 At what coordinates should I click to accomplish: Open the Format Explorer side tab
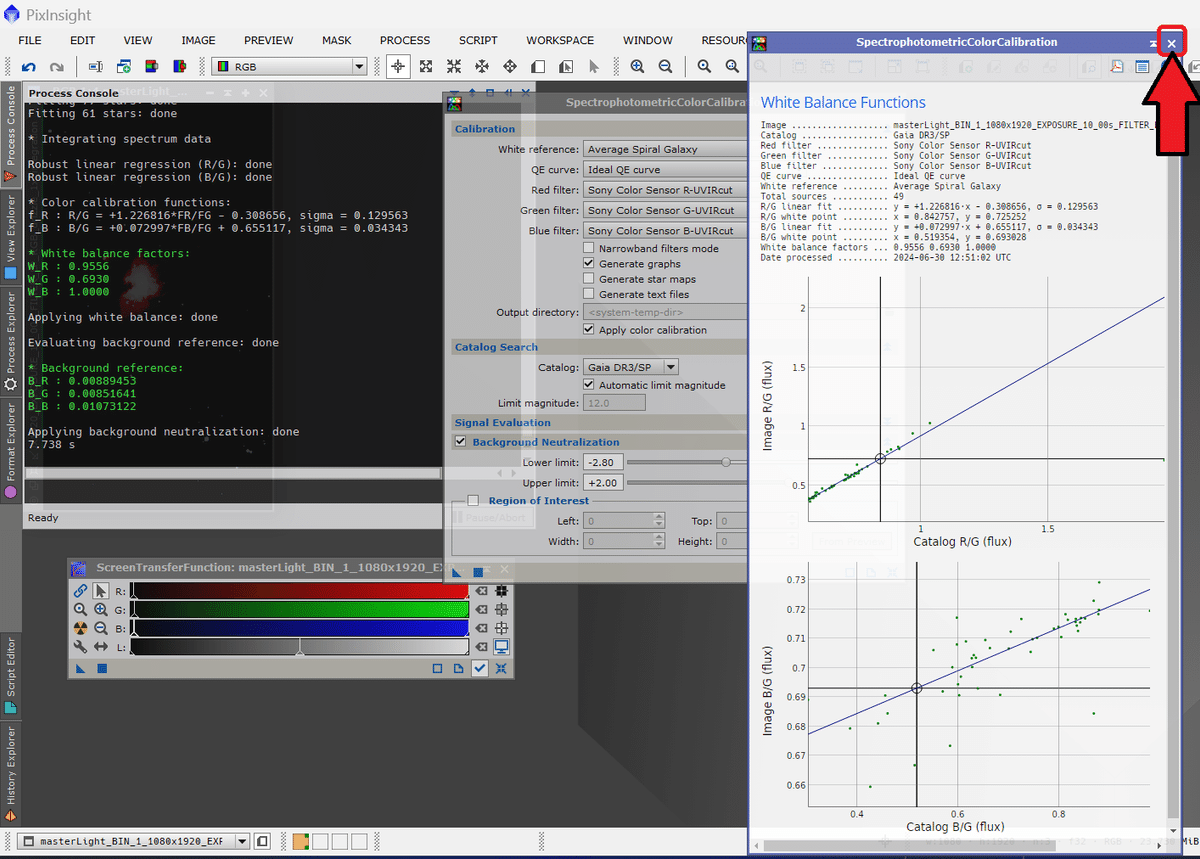point(11,450)
